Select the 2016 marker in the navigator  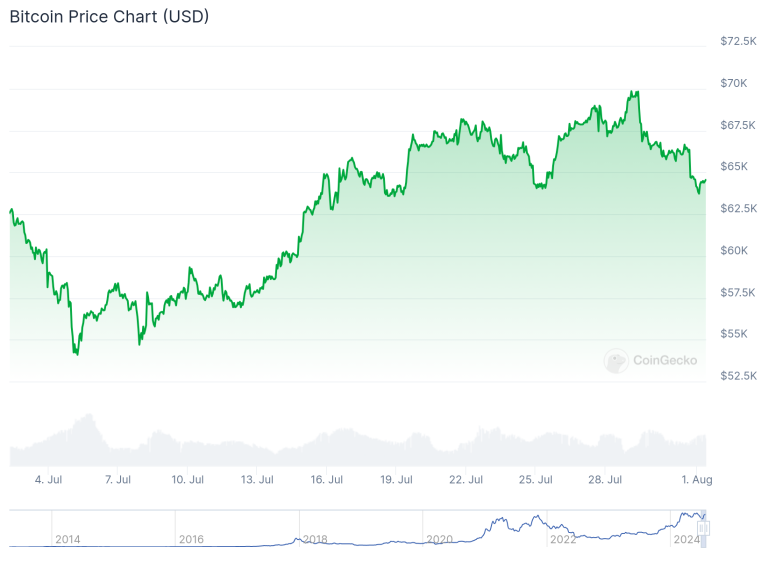(191, 539)
